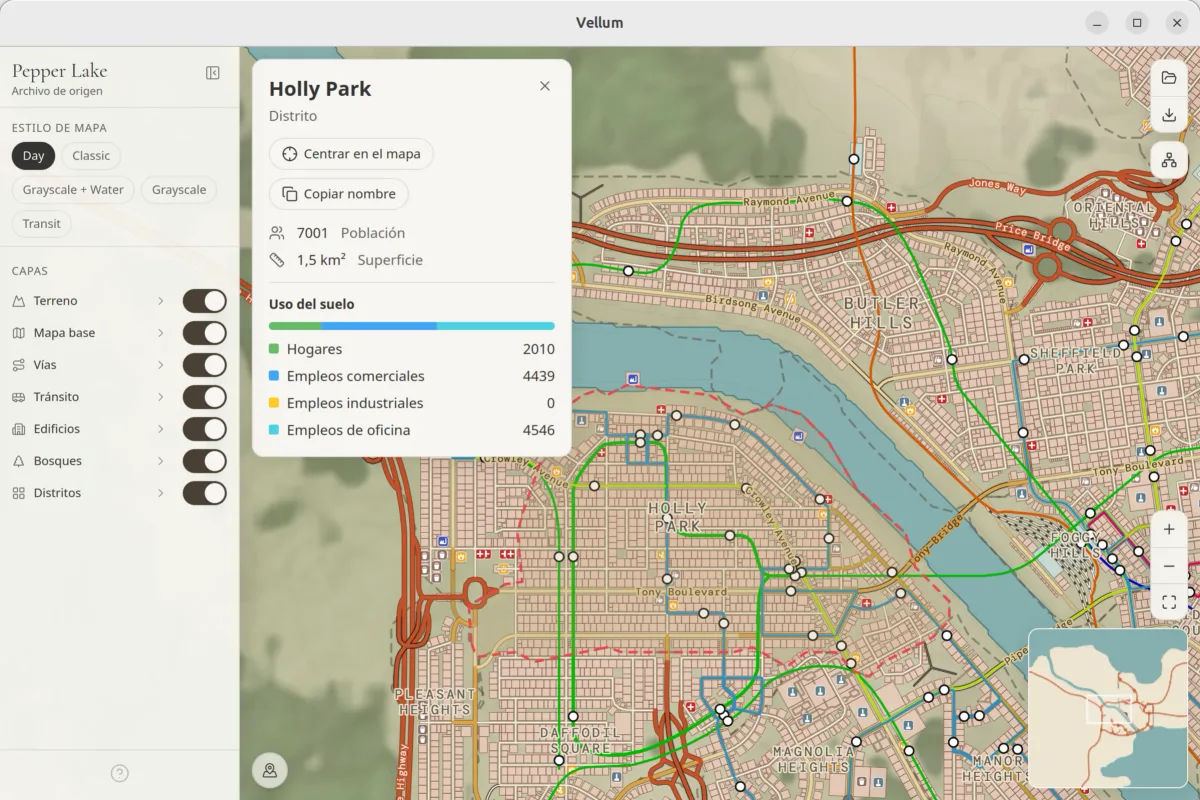Select the Day map style
The height and width of the screenshot is (800, 1200).
[34, 156]
